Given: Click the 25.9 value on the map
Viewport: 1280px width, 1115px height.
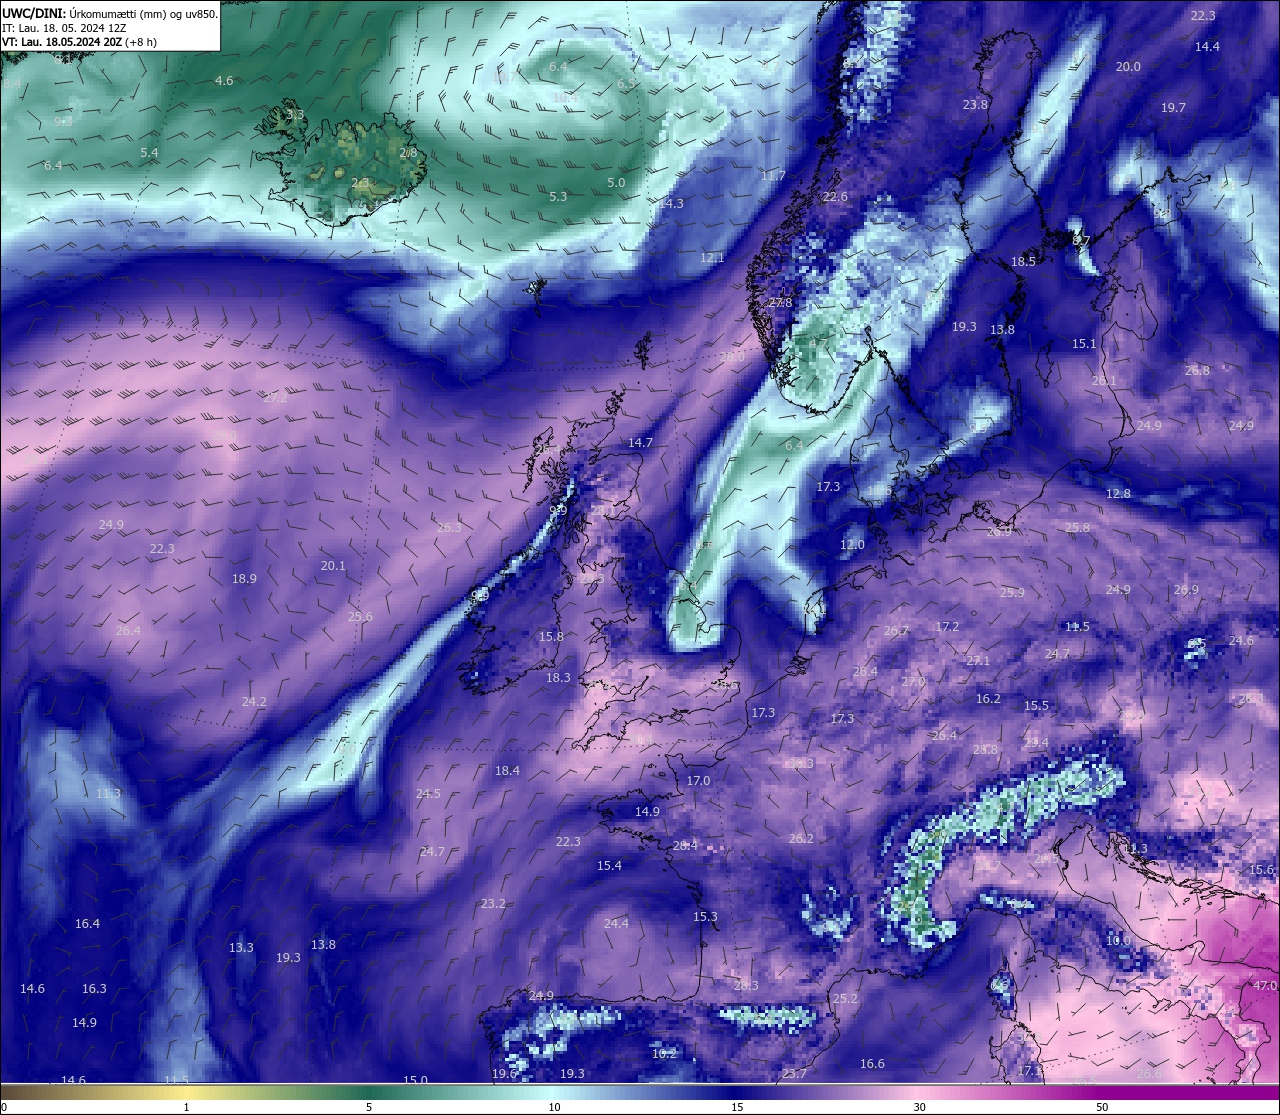Looking at the screenshot, I should [x=1012, y=592].
